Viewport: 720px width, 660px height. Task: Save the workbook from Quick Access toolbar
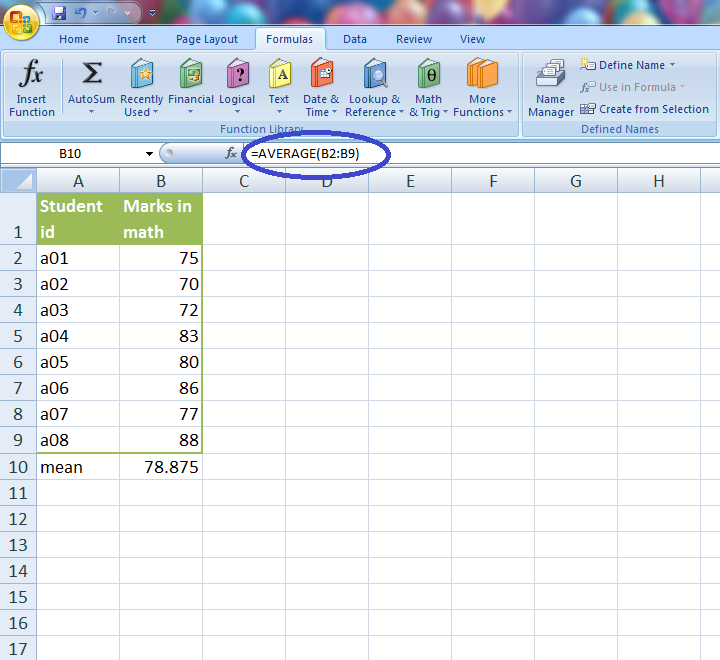pyautogui.click(x=59, y=13)
